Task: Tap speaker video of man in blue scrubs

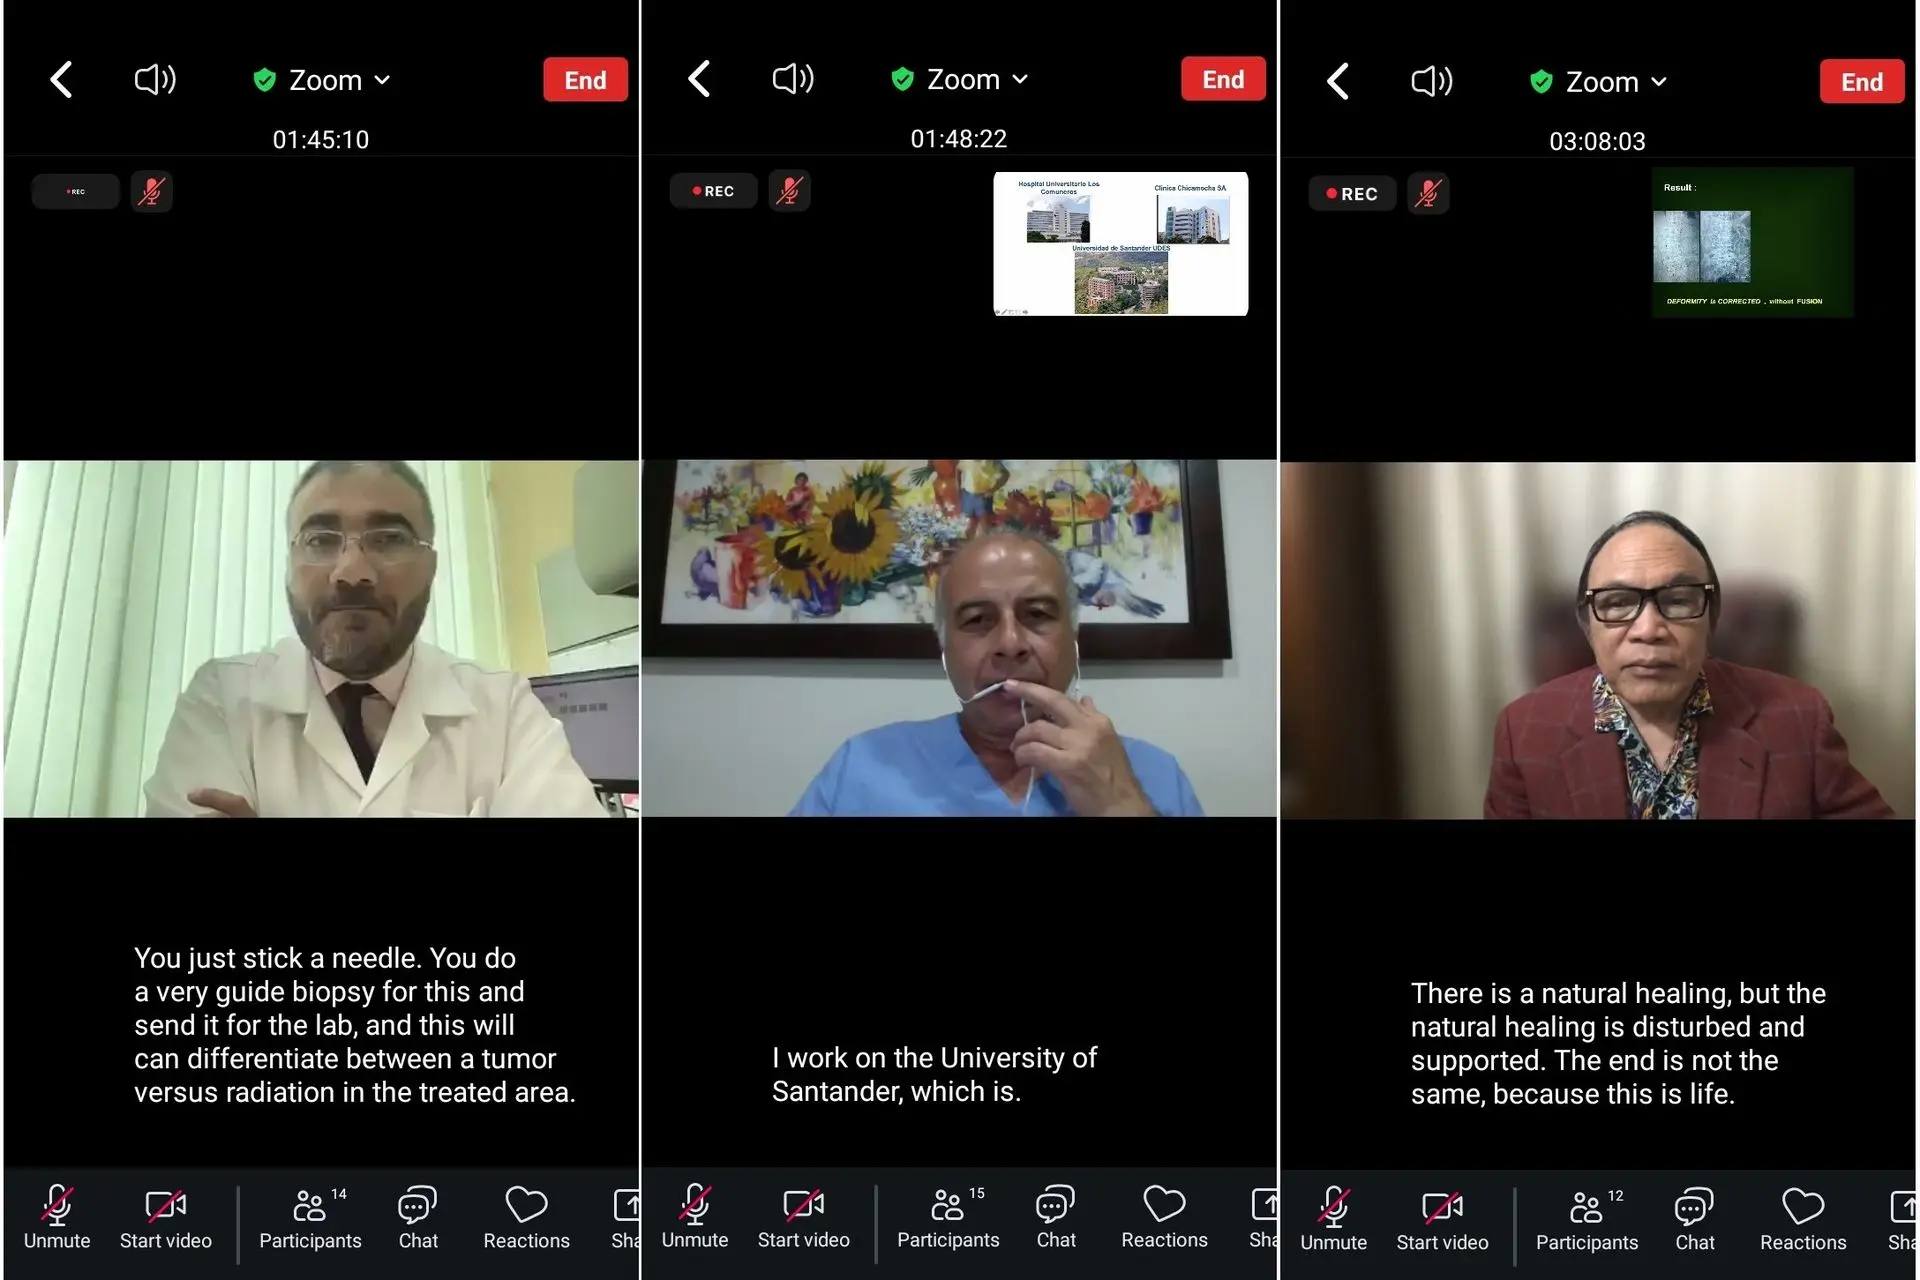Action: pos(959,638)
